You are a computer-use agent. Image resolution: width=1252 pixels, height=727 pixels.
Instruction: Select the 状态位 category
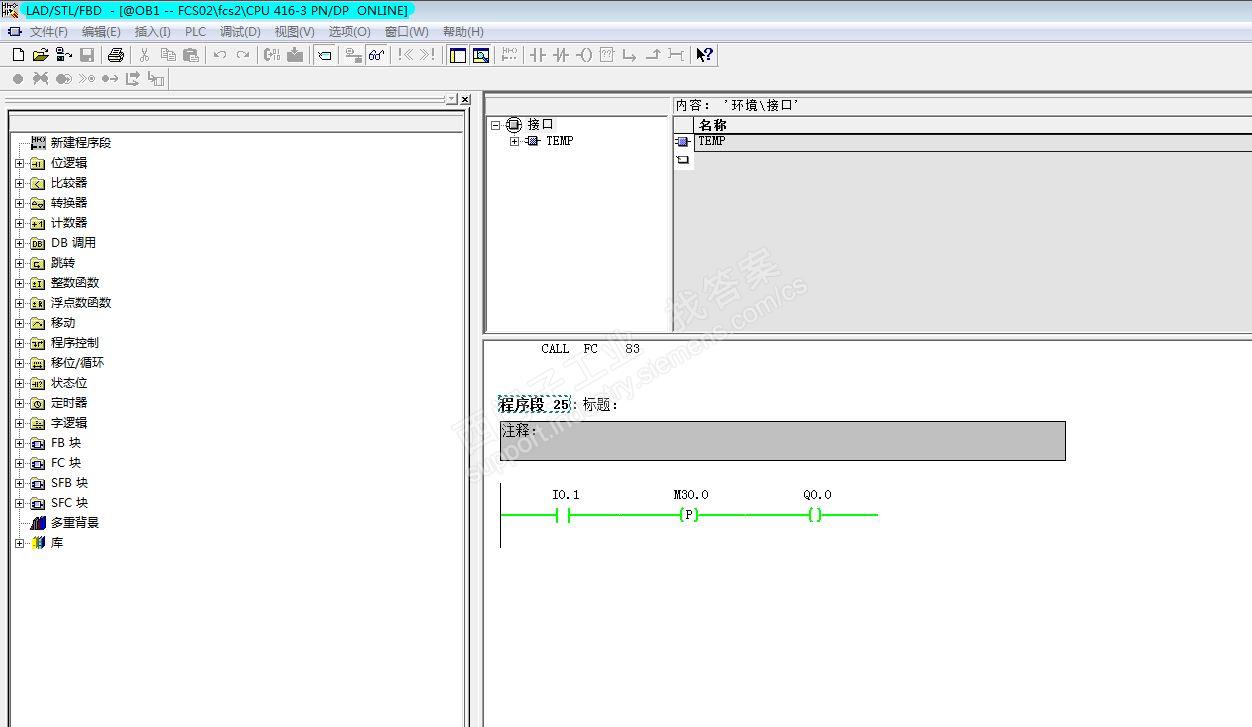(x=68, y=383)
